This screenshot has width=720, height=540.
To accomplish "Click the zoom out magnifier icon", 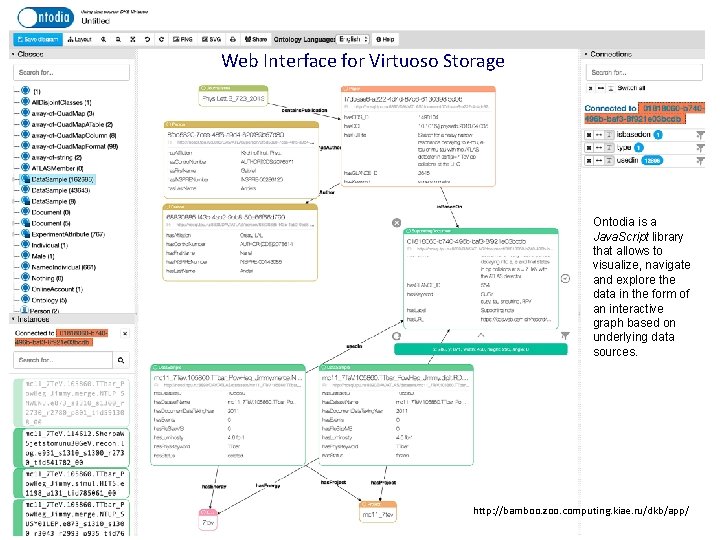I will (118, 39).
